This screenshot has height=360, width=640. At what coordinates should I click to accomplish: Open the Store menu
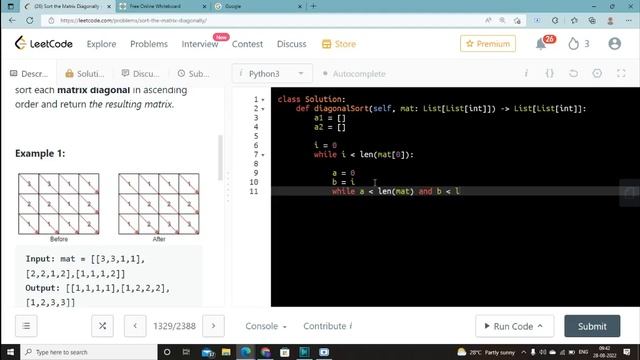click(x=339, y=44)
